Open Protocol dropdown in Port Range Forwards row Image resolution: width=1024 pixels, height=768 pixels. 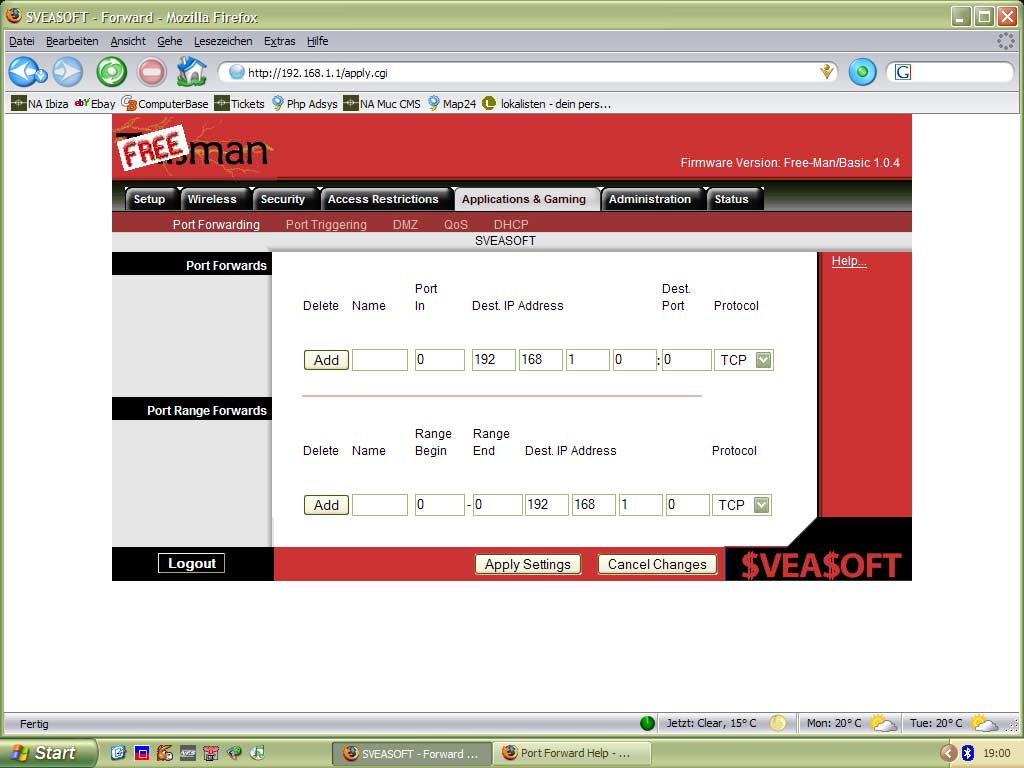point(761,505)
